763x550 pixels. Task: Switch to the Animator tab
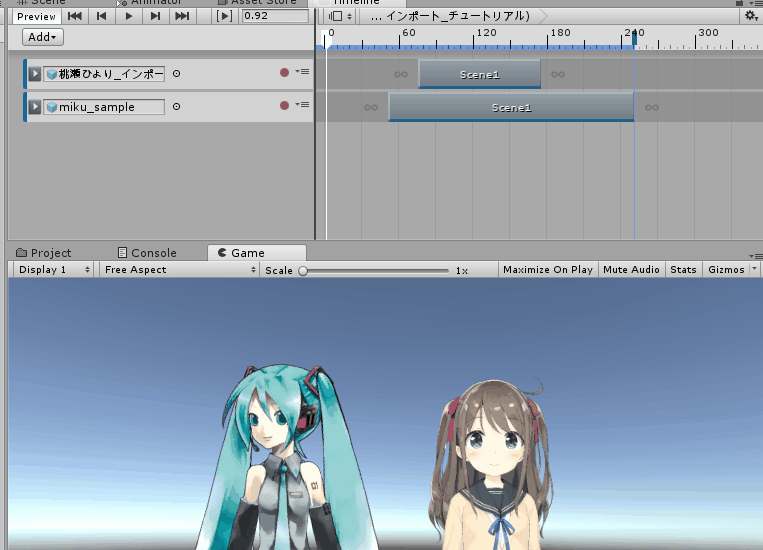pos(150,2)
